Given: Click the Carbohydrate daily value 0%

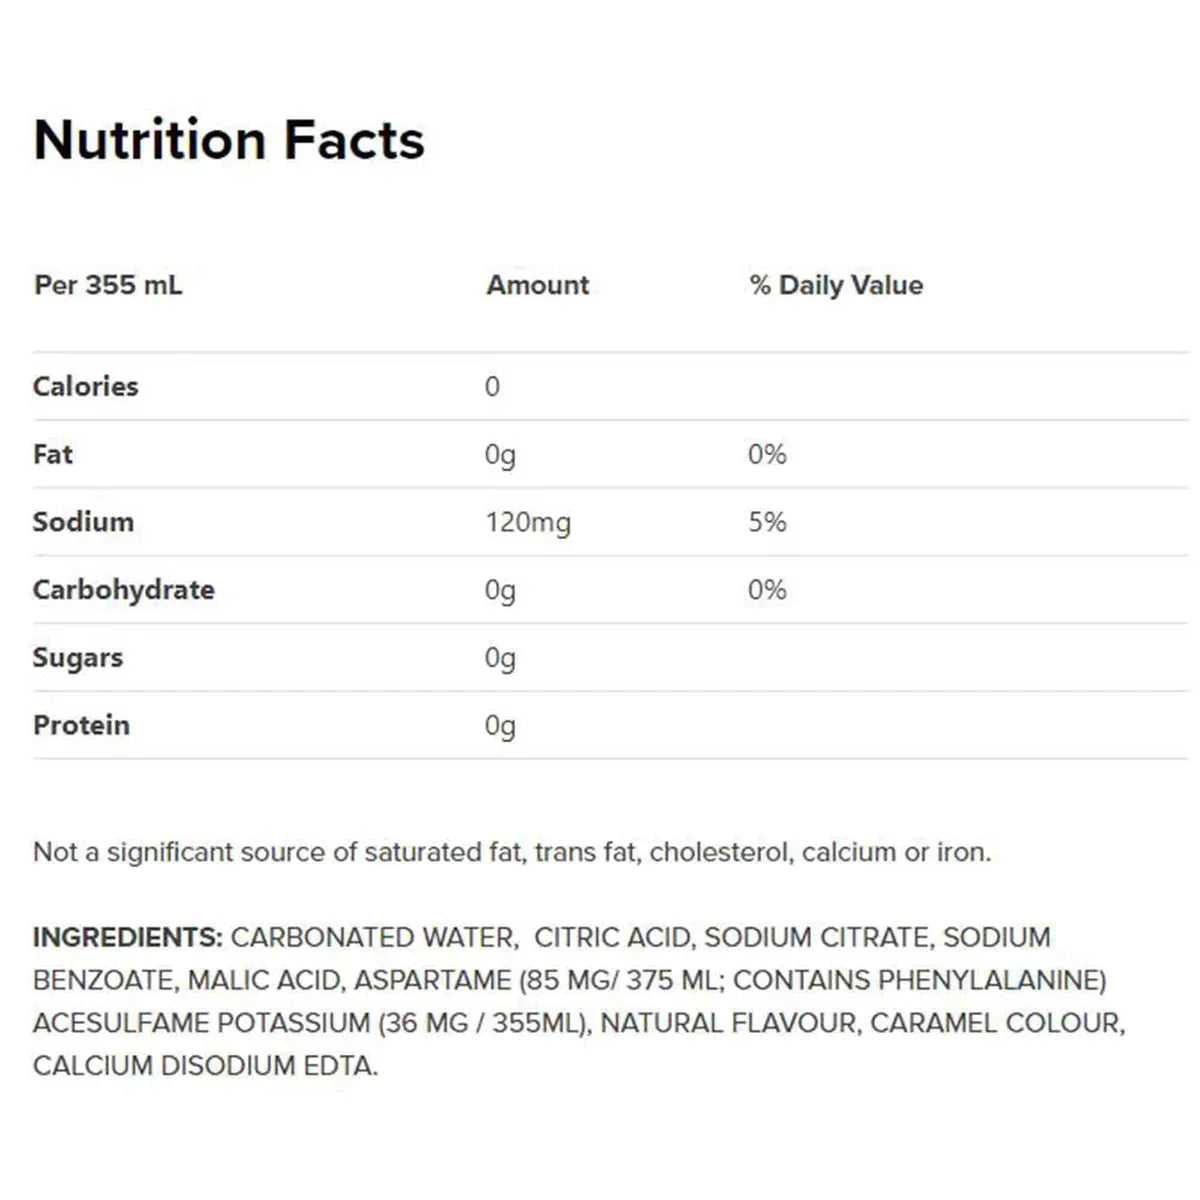Looking at the screenshot, I should click(x=767, y=590).
